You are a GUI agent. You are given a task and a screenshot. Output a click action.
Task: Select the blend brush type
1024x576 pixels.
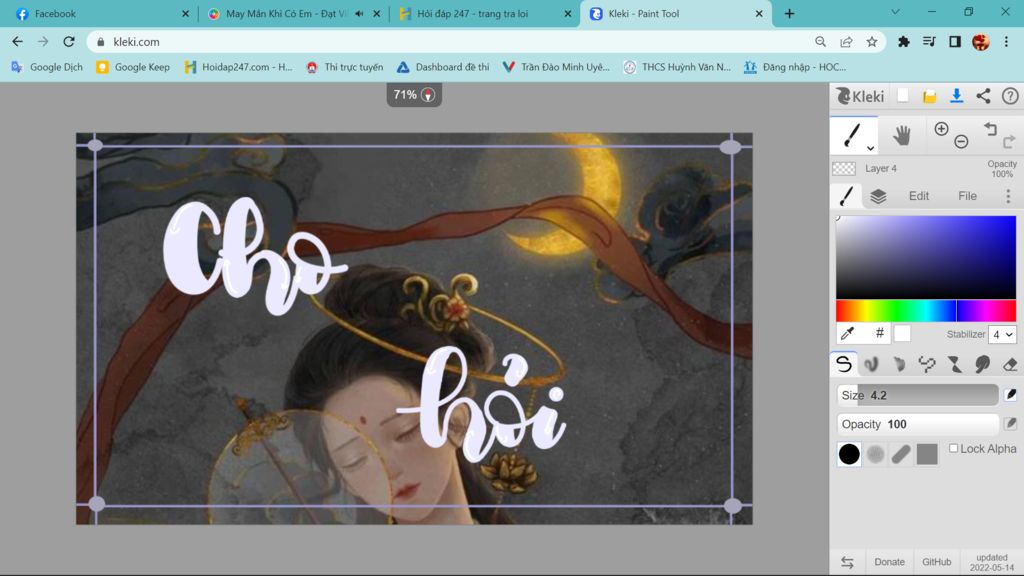(871, 364)
